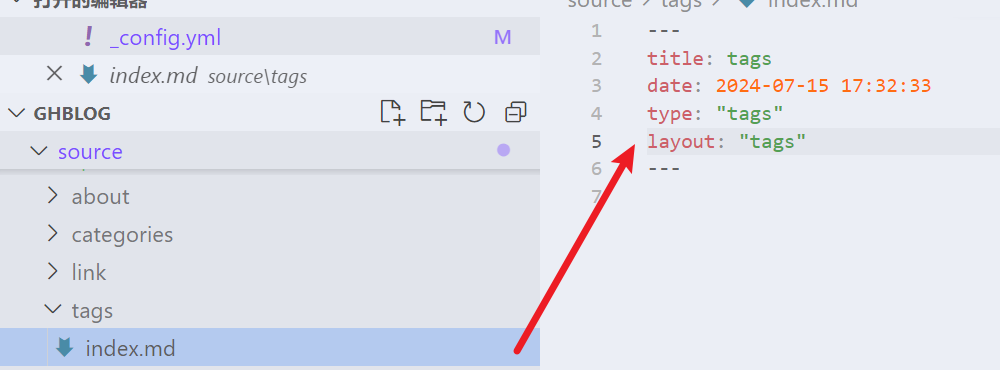Click the date value 2024-07-15 17:32:33

coord(823,85)
